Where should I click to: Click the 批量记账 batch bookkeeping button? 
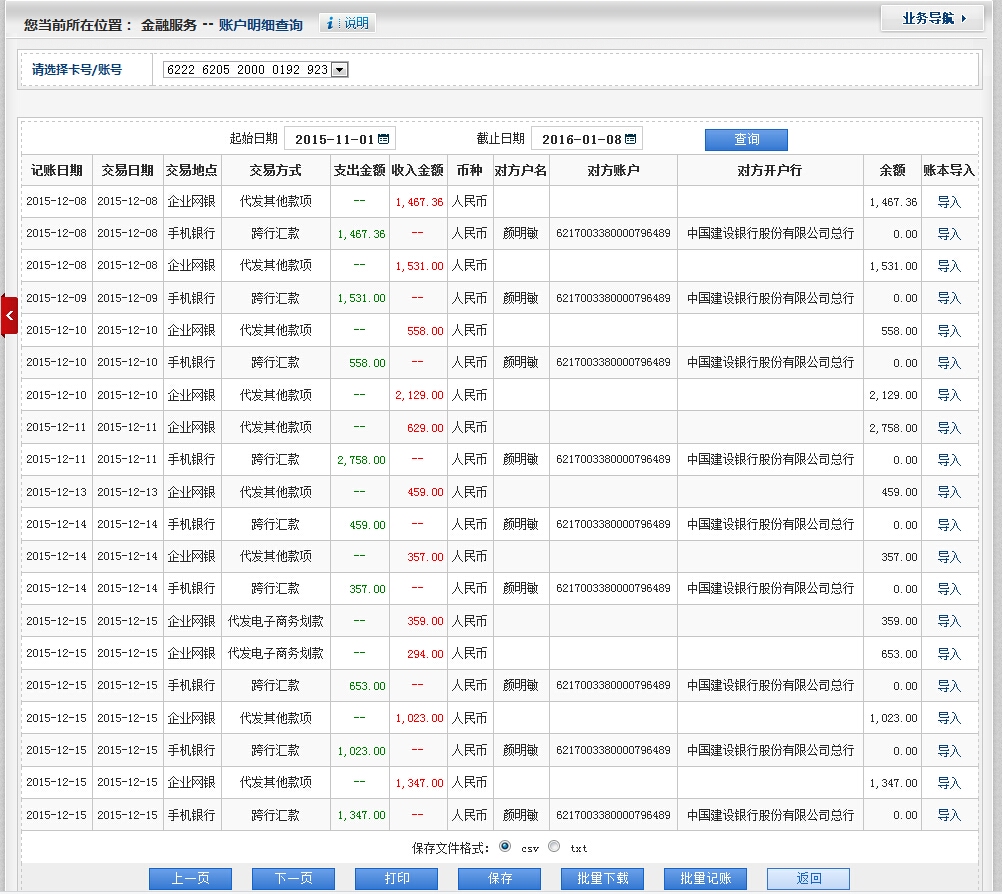click(706, 878)
